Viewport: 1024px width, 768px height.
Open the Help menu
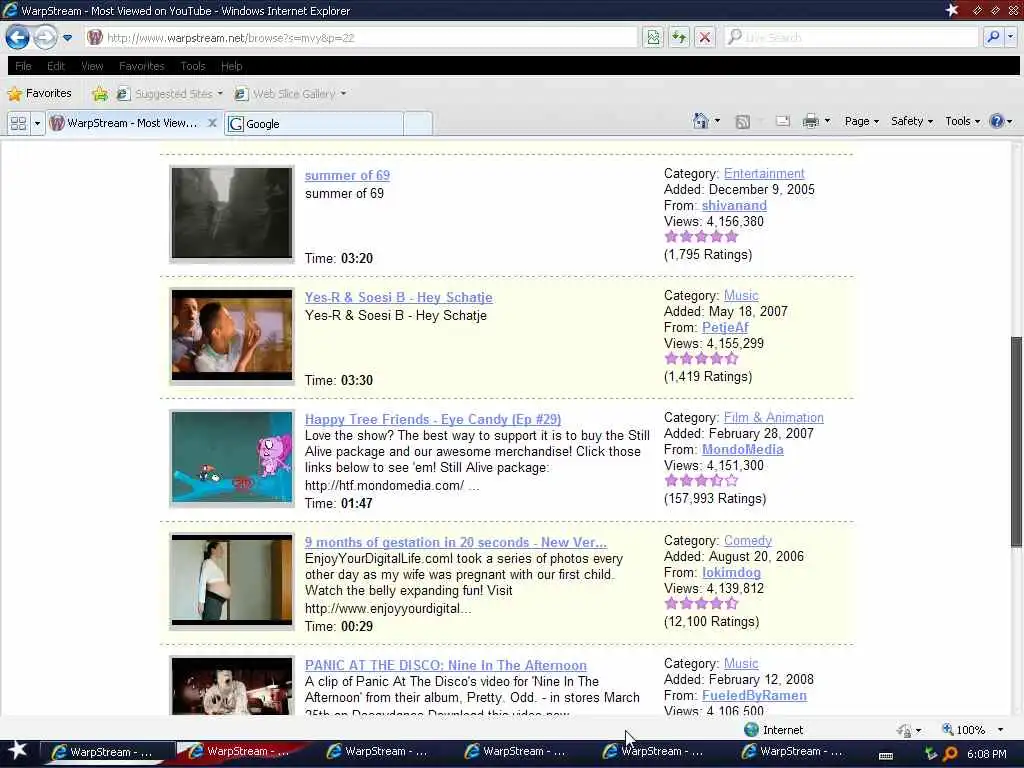[231, 66]
